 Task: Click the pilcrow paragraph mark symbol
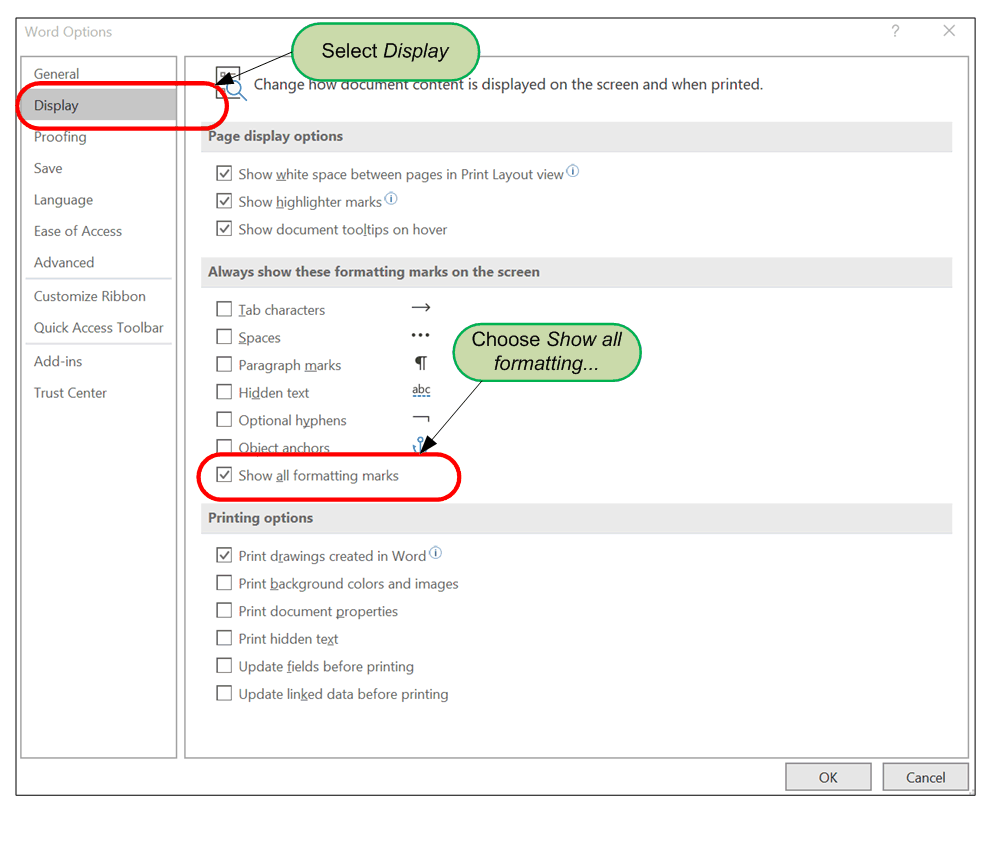[x=421, y=363]
